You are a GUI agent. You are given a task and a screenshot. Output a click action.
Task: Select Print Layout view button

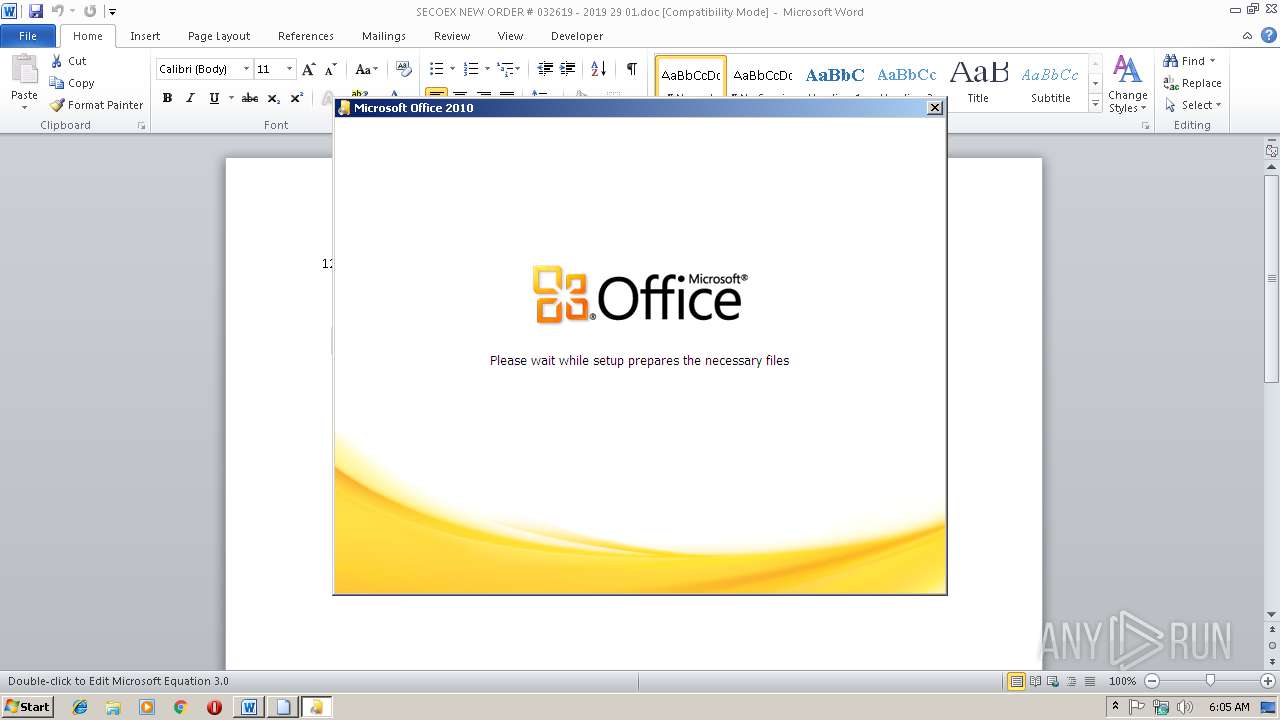1016,681
